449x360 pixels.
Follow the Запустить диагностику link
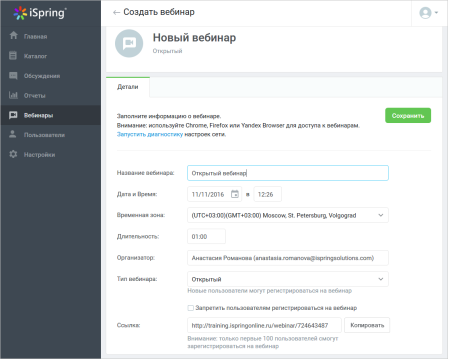(x=150, y=134)
